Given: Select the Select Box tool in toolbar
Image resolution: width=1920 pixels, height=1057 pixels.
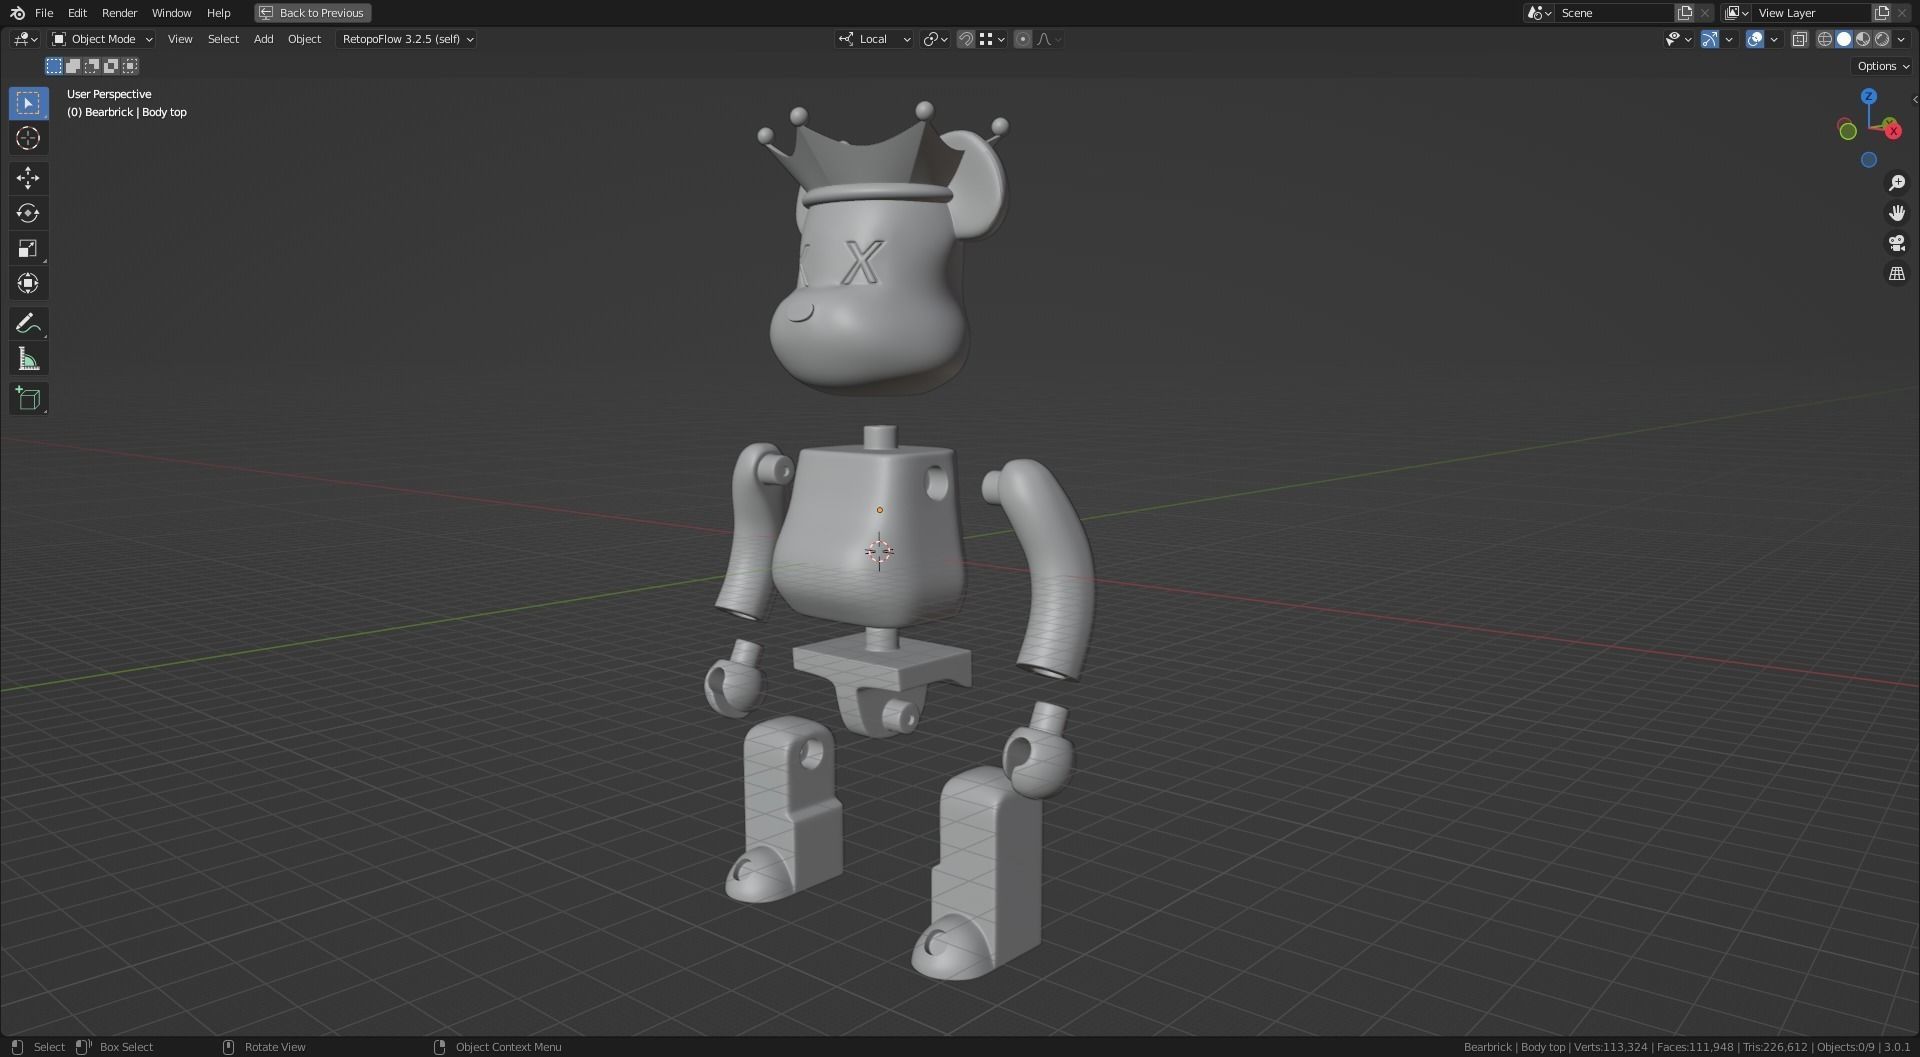Looking at the screenshot, I should click(28, 103).
